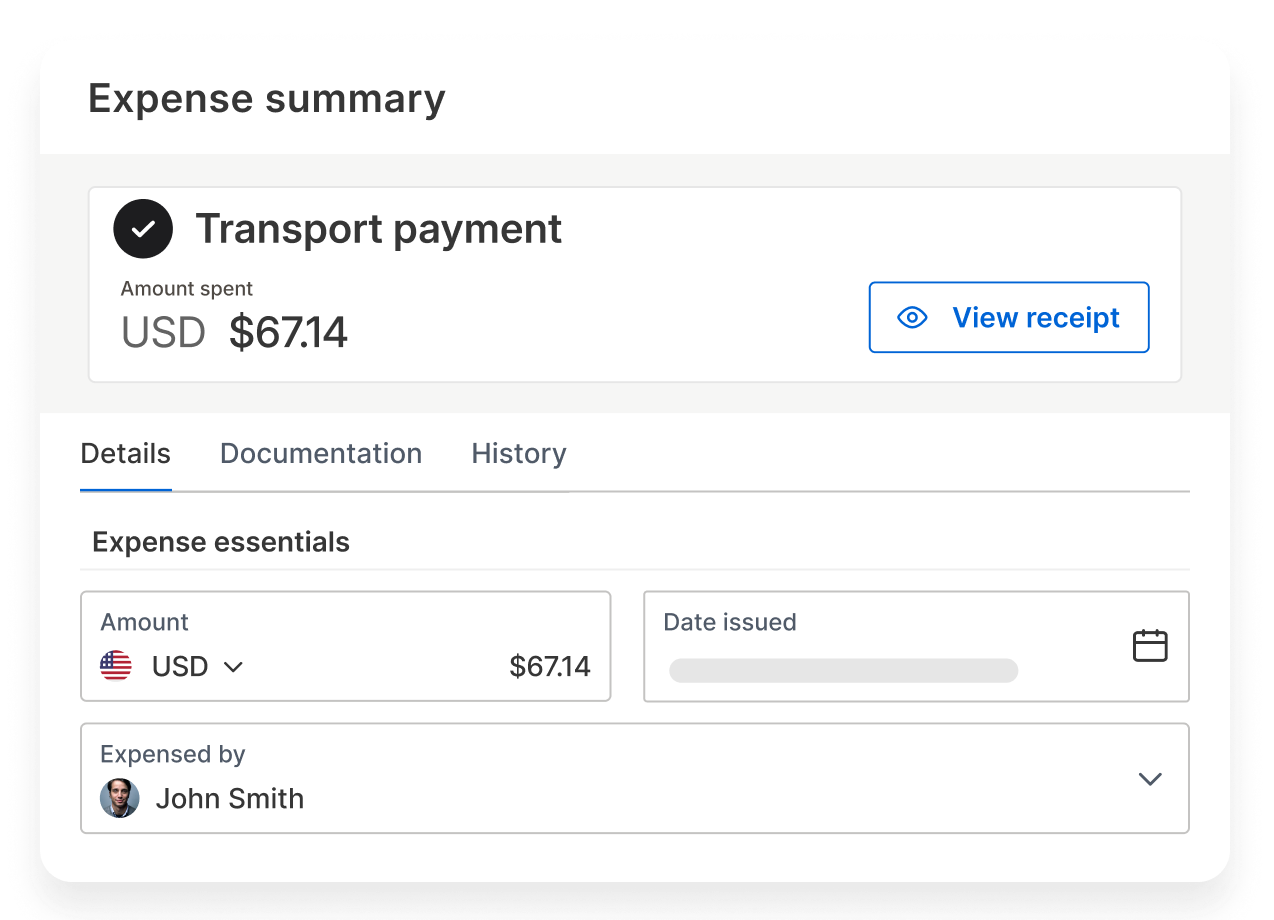Open the History tab
Screen dimensions: 1274x920
tap(518, 454)
